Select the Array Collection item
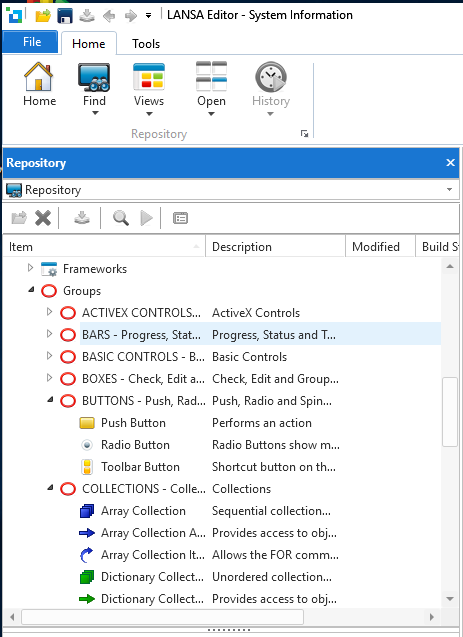This screenshot has height=637, width=463. [143, 511]
